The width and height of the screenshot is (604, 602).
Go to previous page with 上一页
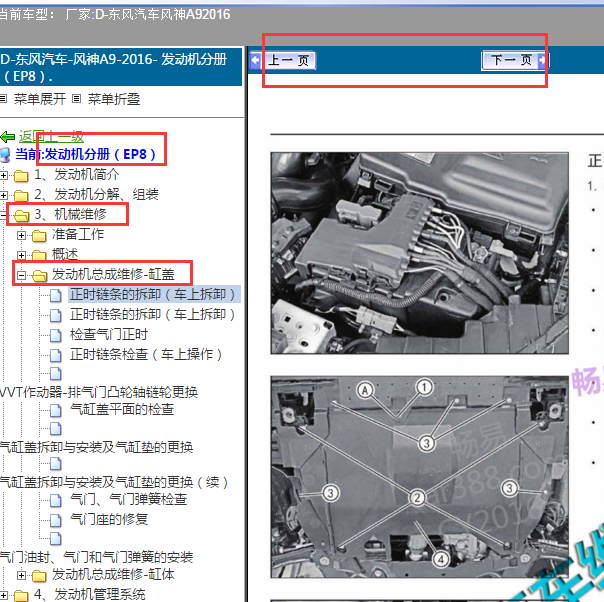(x=283, y=60)
